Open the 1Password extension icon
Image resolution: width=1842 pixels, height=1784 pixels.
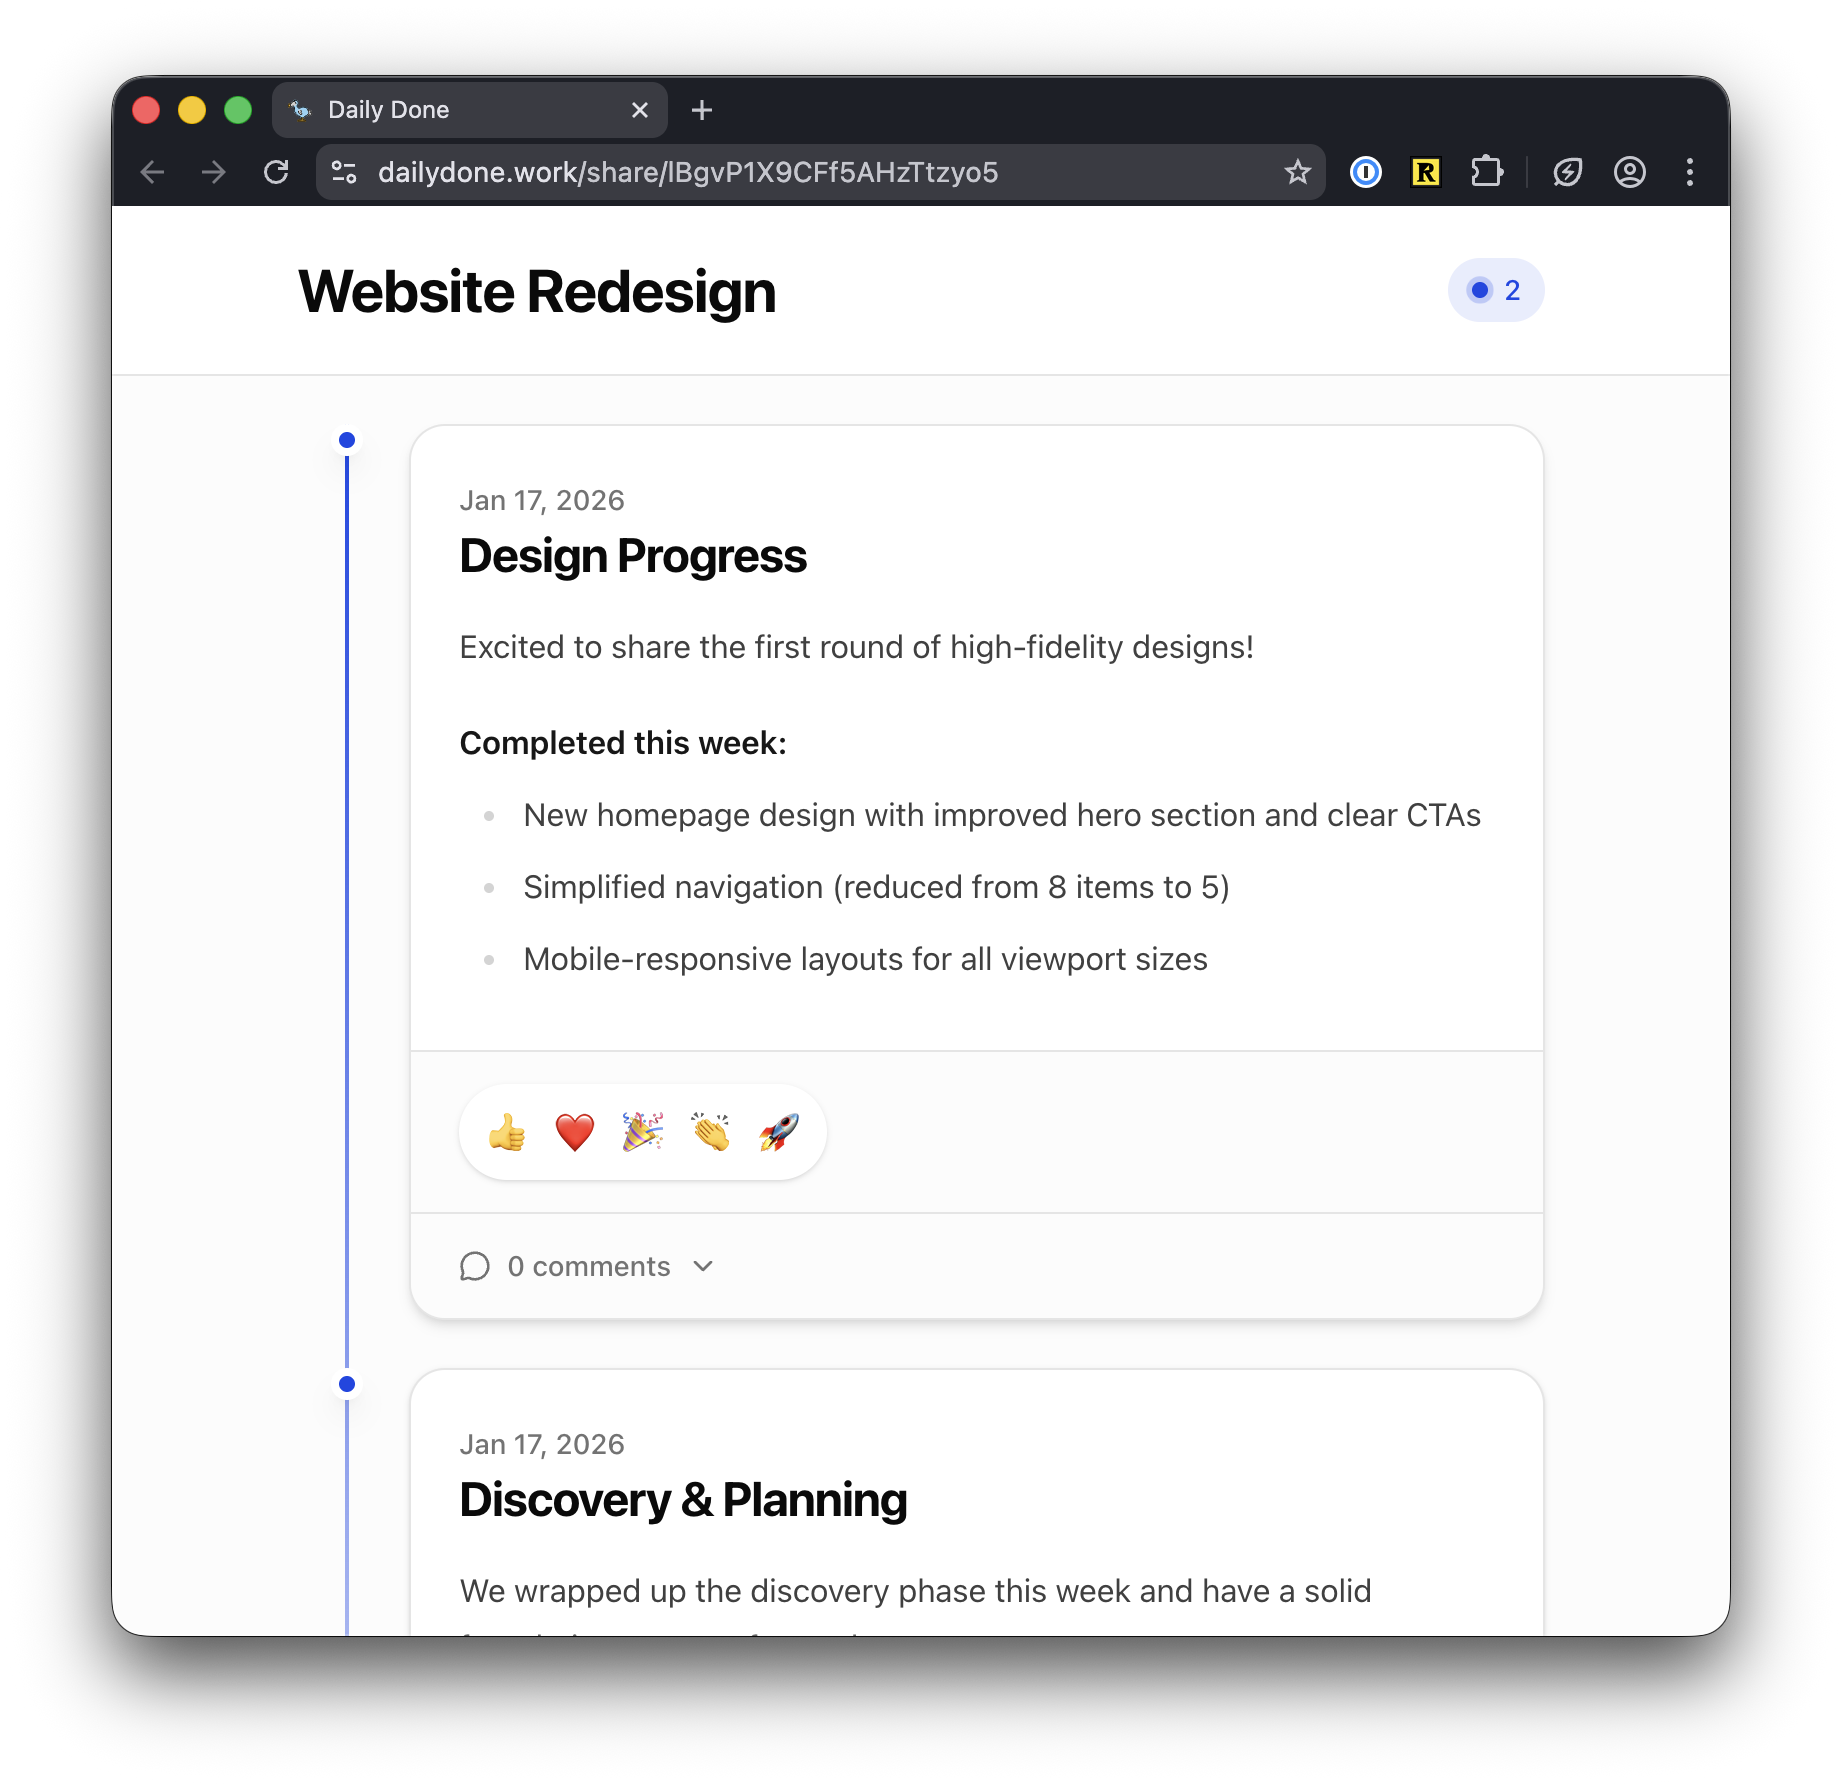(1366, 172)
